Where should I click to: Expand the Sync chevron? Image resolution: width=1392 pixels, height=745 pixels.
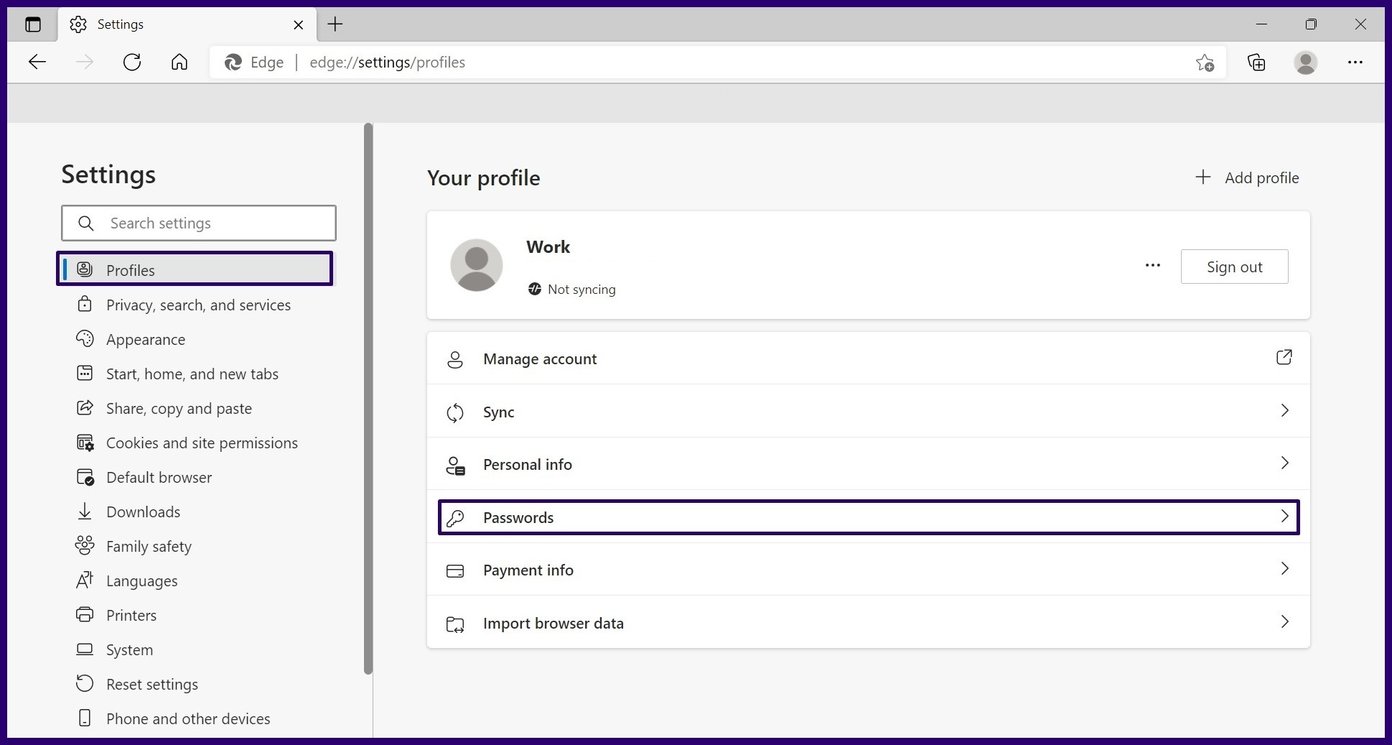tap(1285, 411)
